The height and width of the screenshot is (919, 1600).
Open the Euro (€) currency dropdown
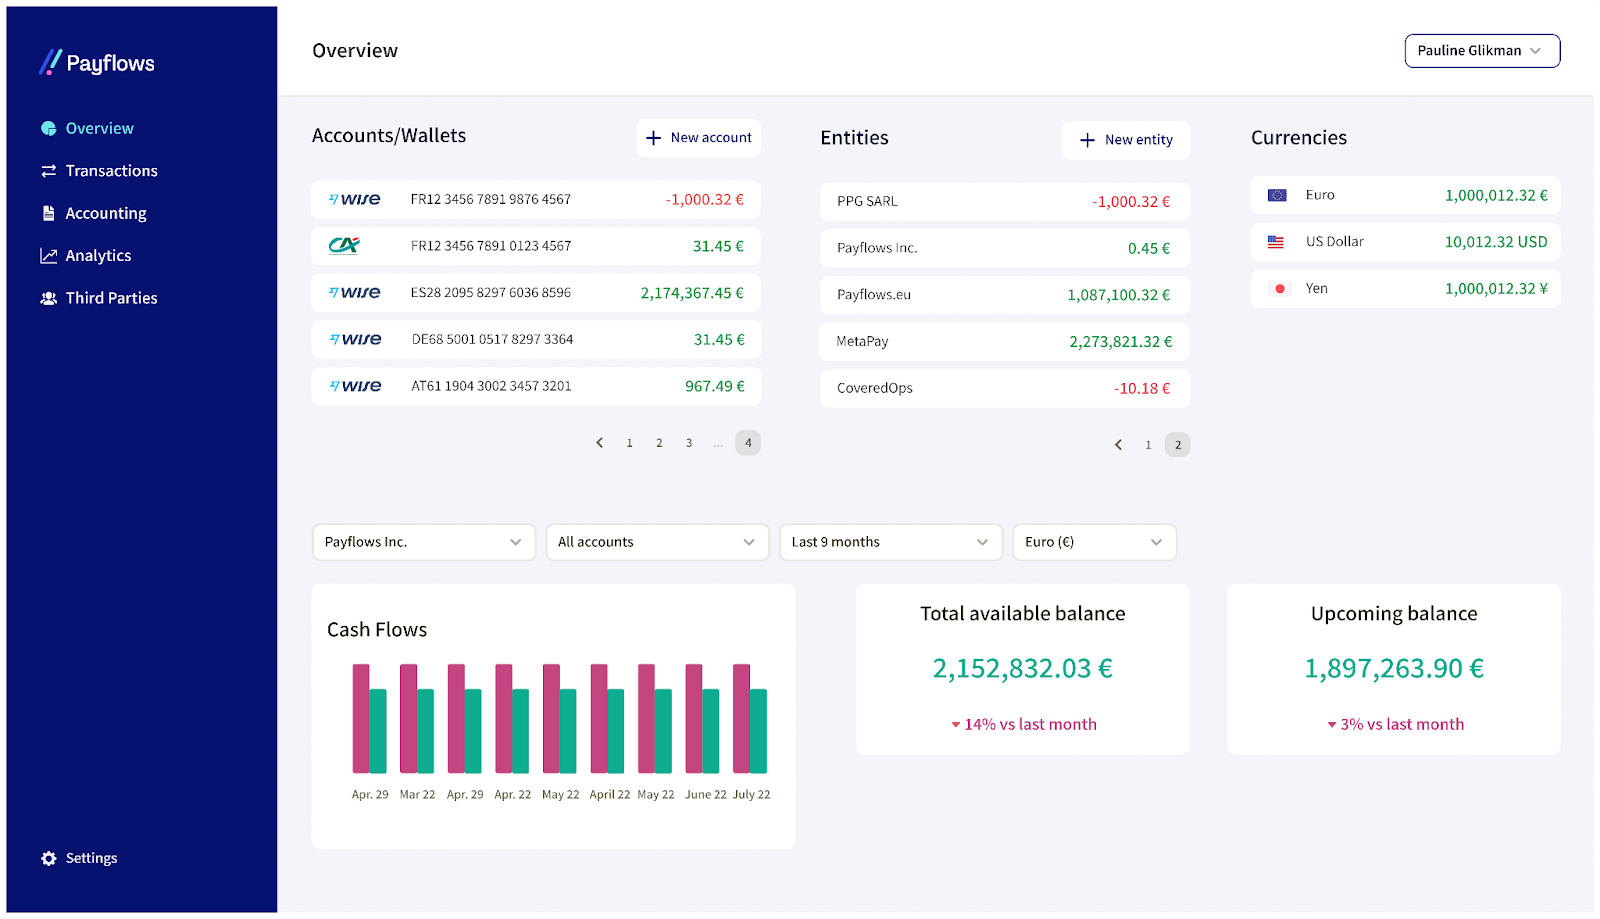tap(1095, 542)
